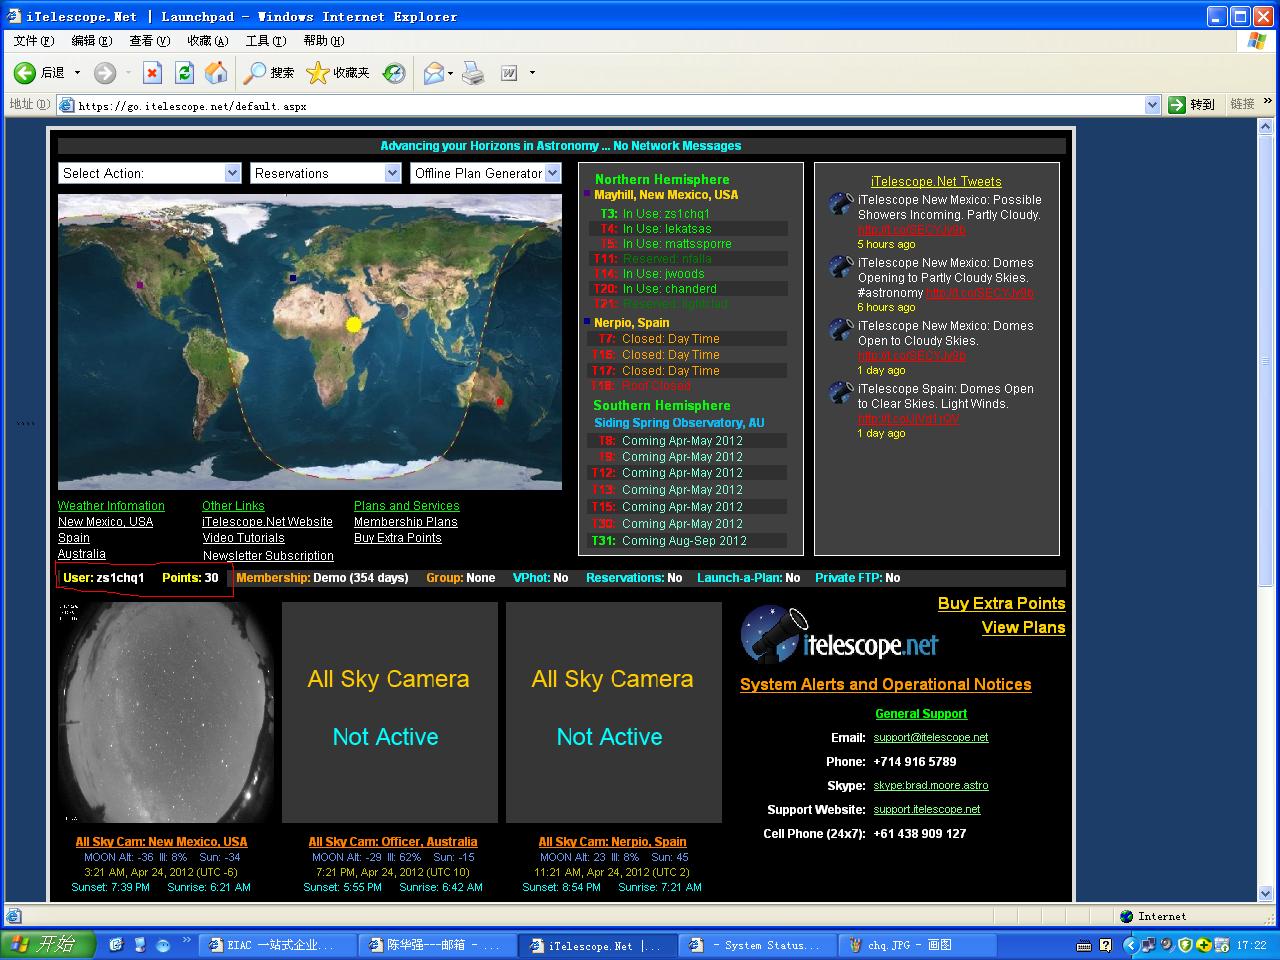
Task: Refresh the page using toolbar icon
Action: tap(184, 73)
